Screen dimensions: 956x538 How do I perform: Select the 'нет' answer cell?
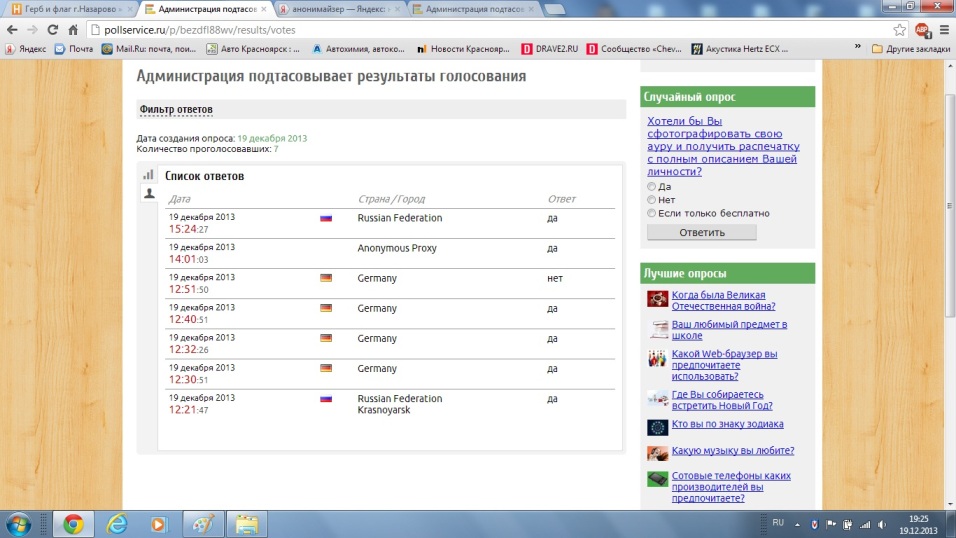coord(555,278)
